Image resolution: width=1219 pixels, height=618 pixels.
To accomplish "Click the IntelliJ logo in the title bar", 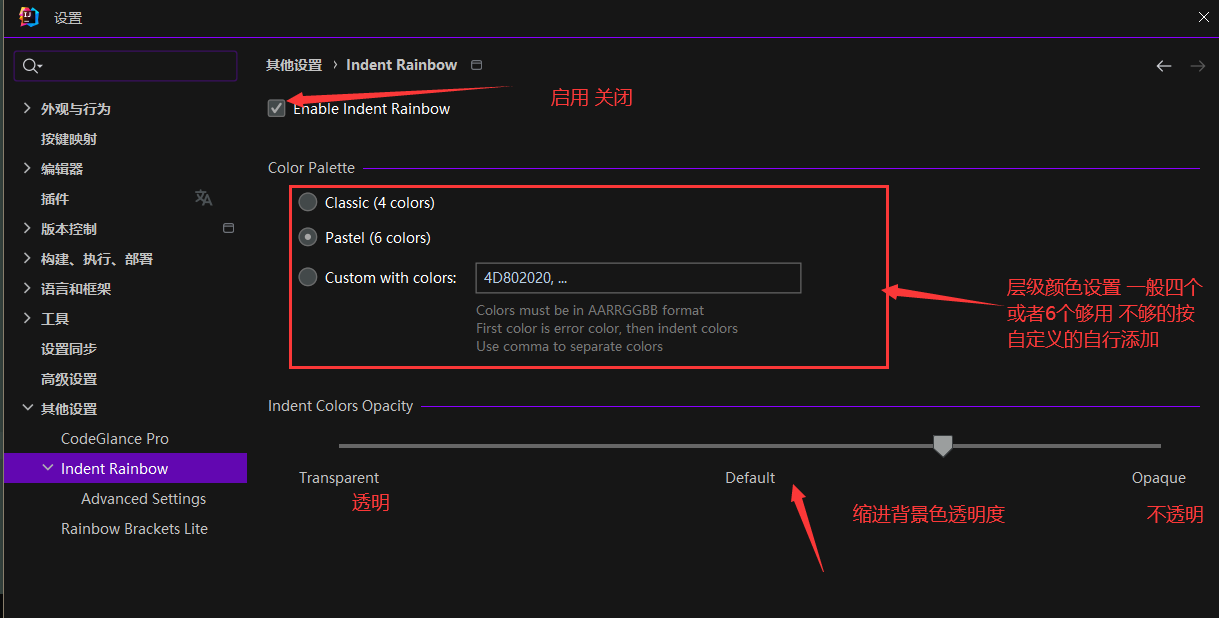I will click(x=29, y=17).
